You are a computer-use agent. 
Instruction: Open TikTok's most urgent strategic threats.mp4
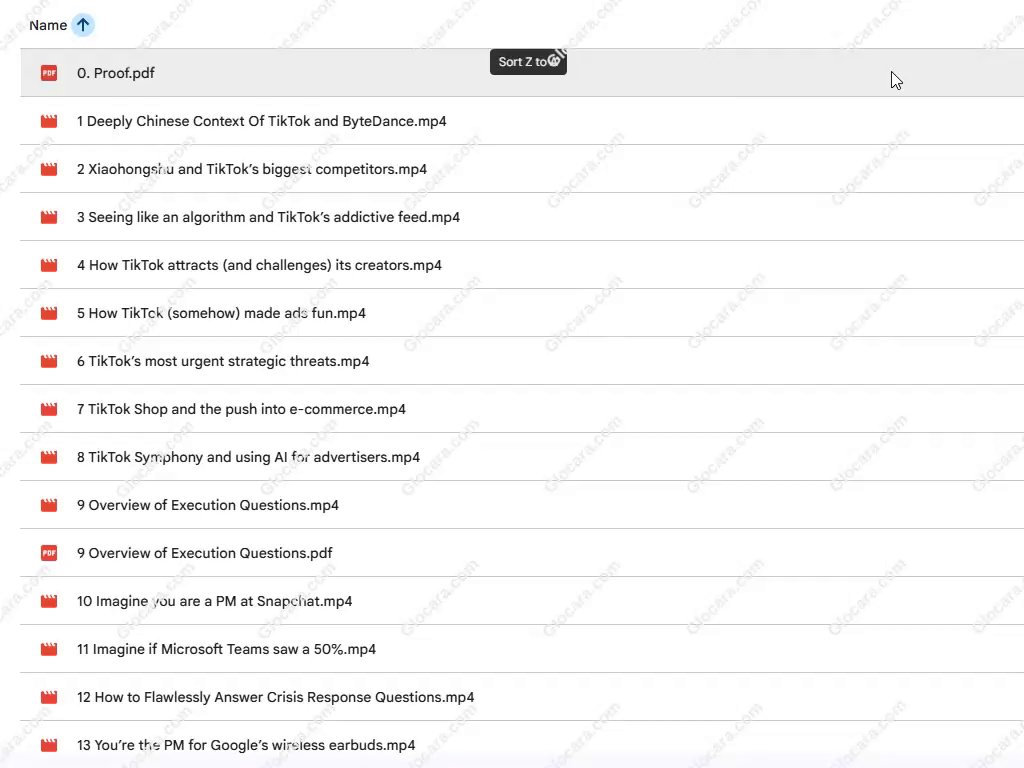[x=223, y=361]
